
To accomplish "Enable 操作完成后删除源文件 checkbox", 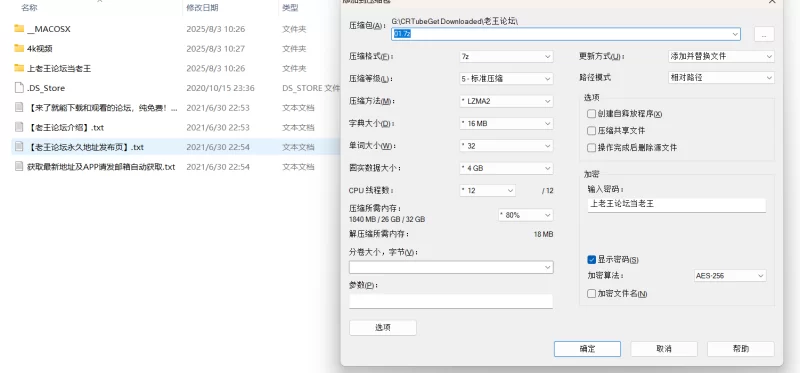I will tap(591, 148).
